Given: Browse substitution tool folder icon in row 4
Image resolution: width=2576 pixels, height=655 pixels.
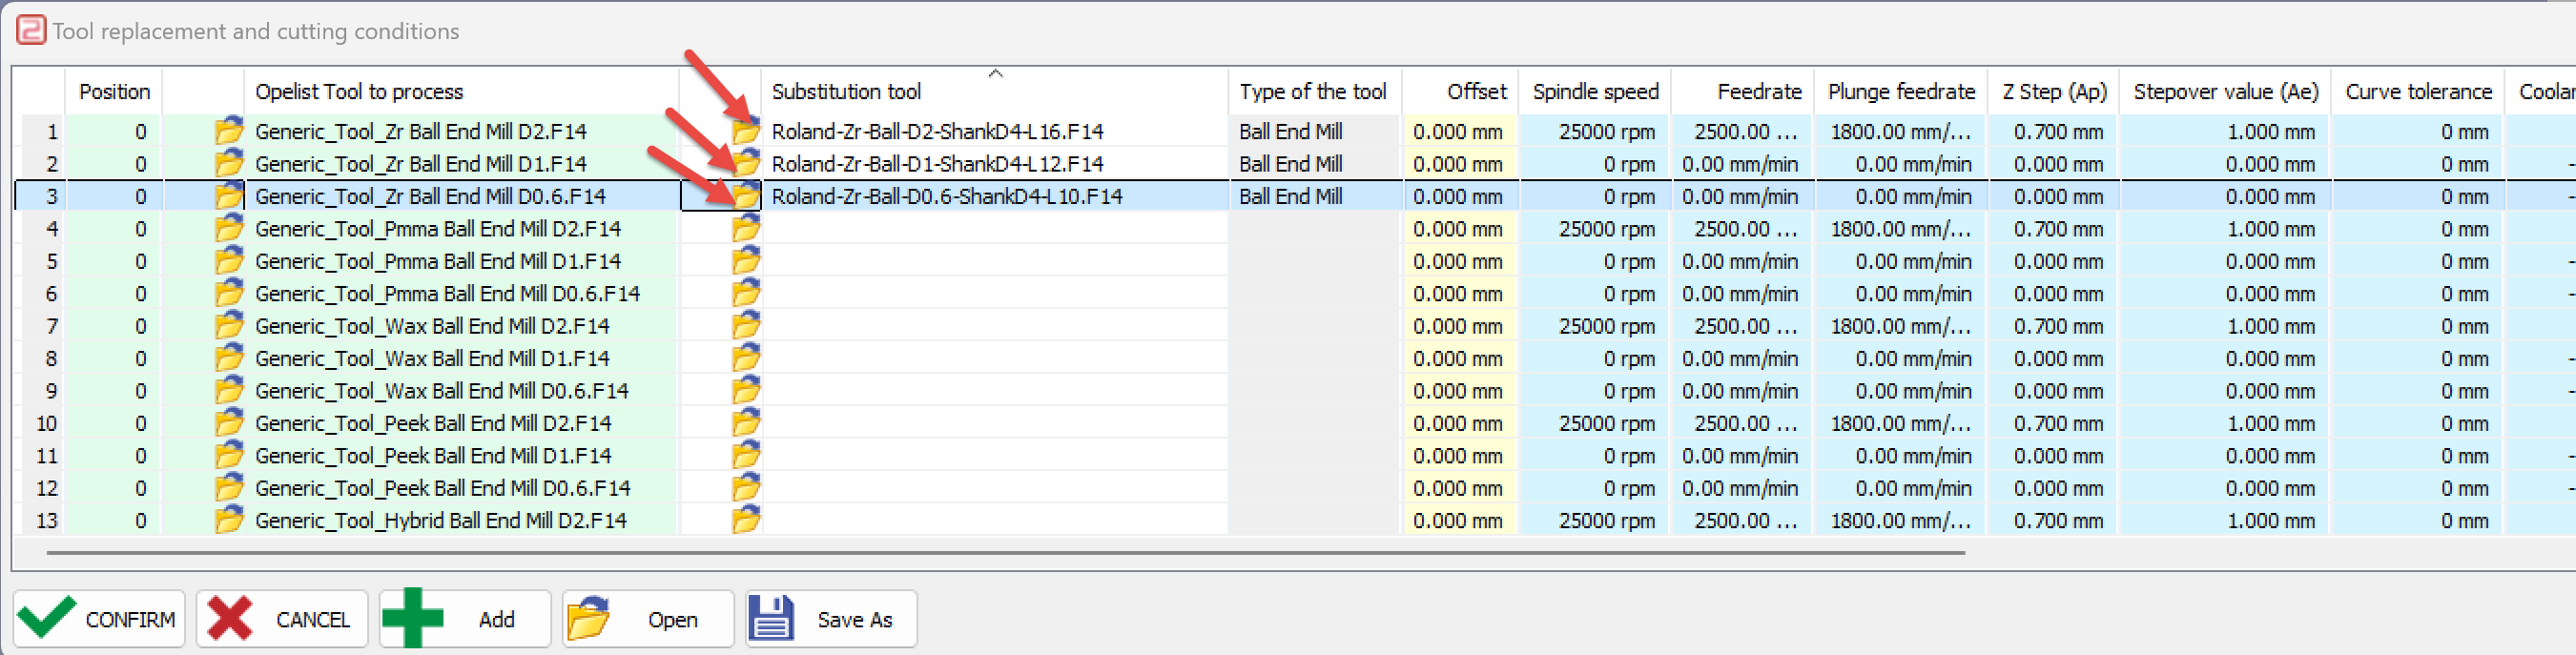Looking at the screenshot, I should point(746,228).
